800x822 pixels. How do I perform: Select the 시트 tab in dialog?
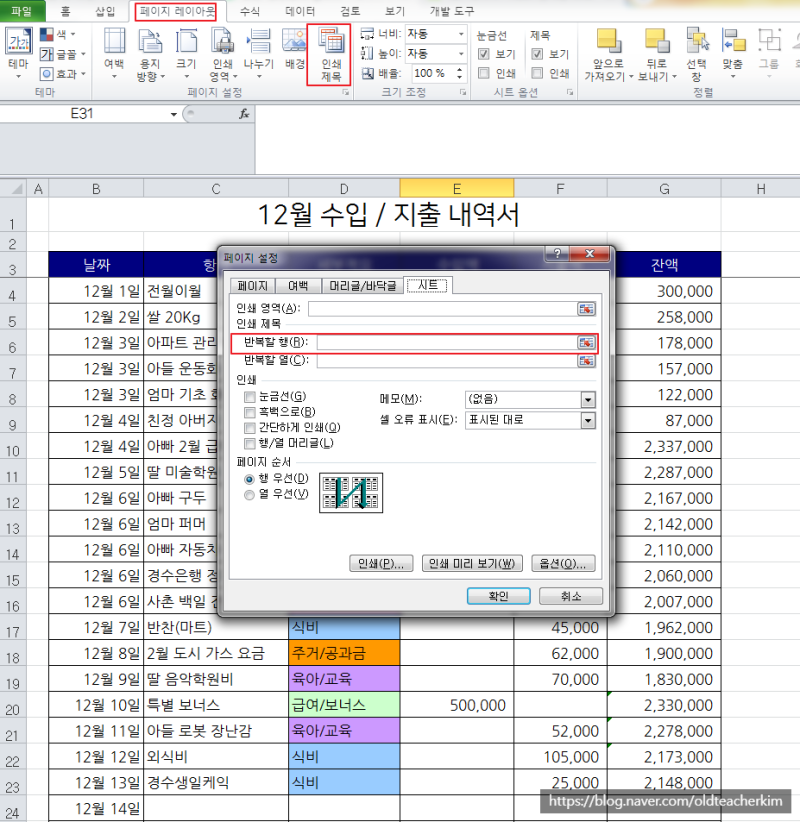click(x=428, y=285)
